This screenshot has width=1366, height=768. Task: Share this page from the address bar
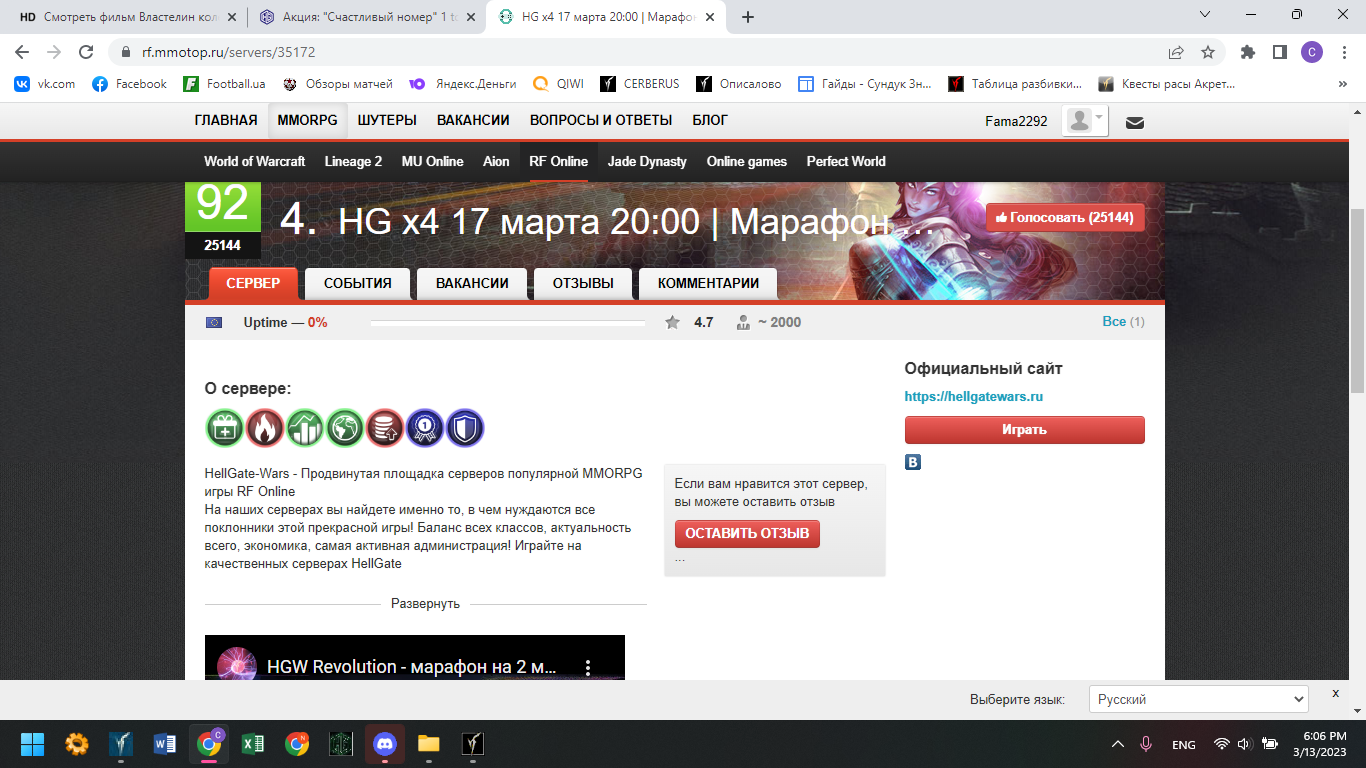1176,52
